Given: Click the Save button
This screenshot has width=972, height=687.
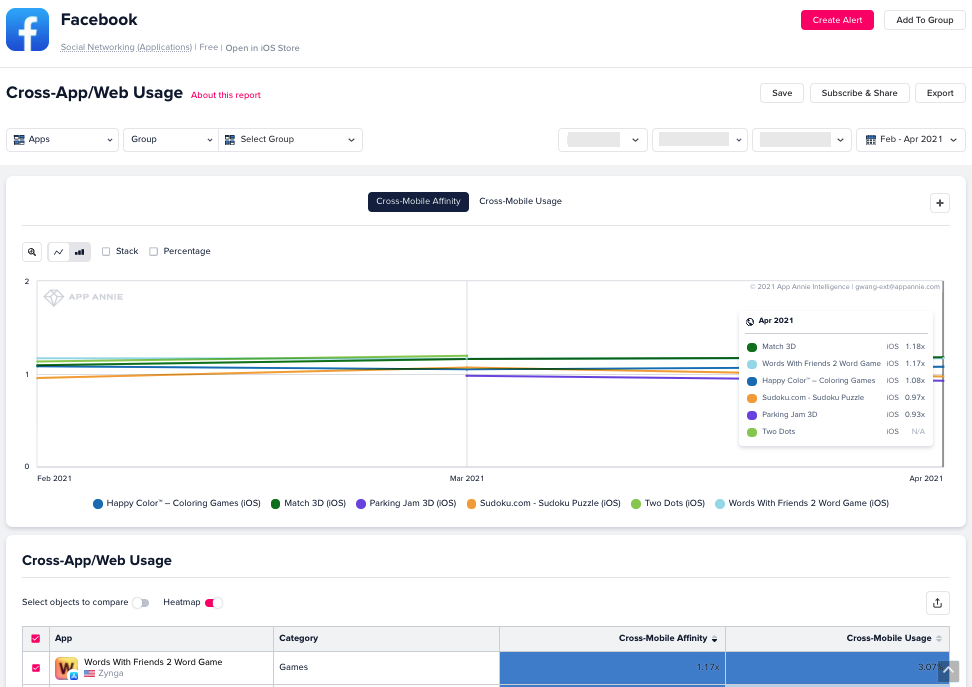Looking at the screenshot, I should pos(782,93).
